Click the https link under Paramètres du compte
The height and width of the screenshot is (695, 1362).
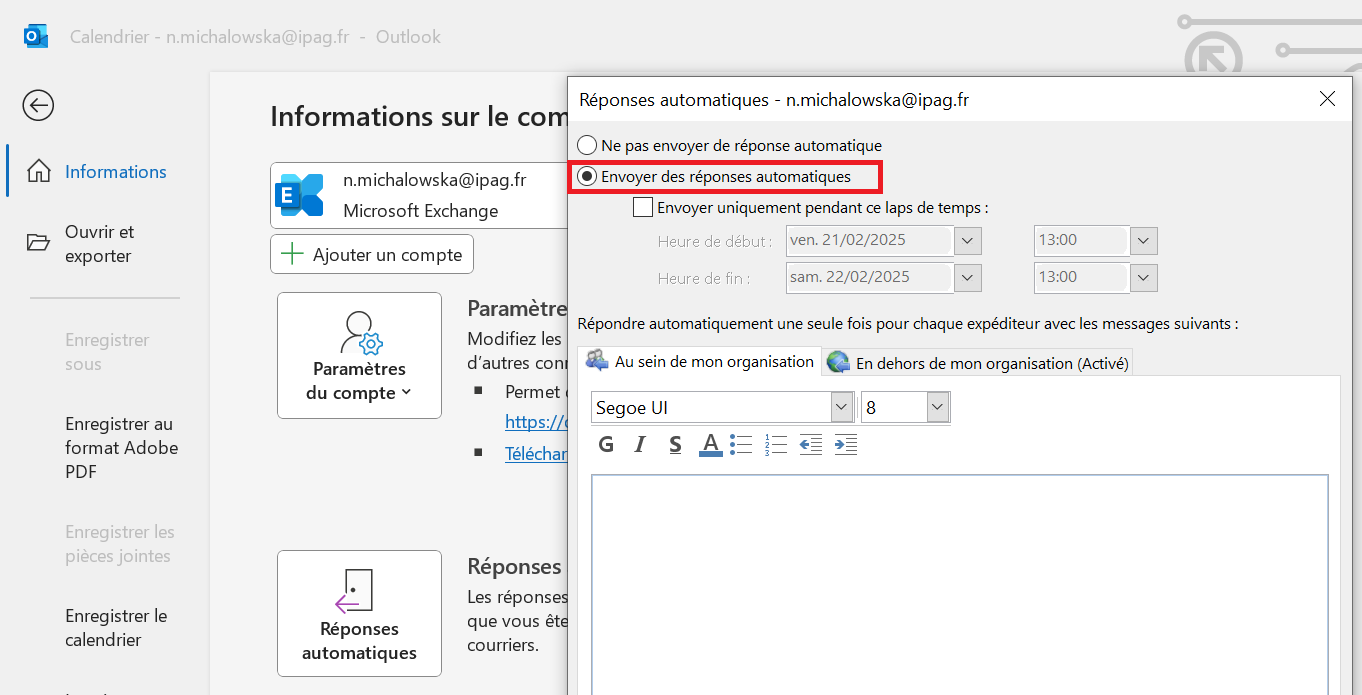pyautogui.click(x=536, y=422)
